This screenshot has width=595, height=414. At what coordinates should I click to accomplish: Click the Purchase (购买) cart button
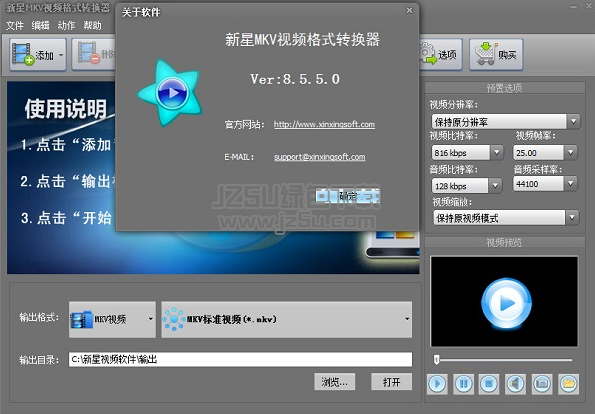pyautogui.click(x=496, y=55)
